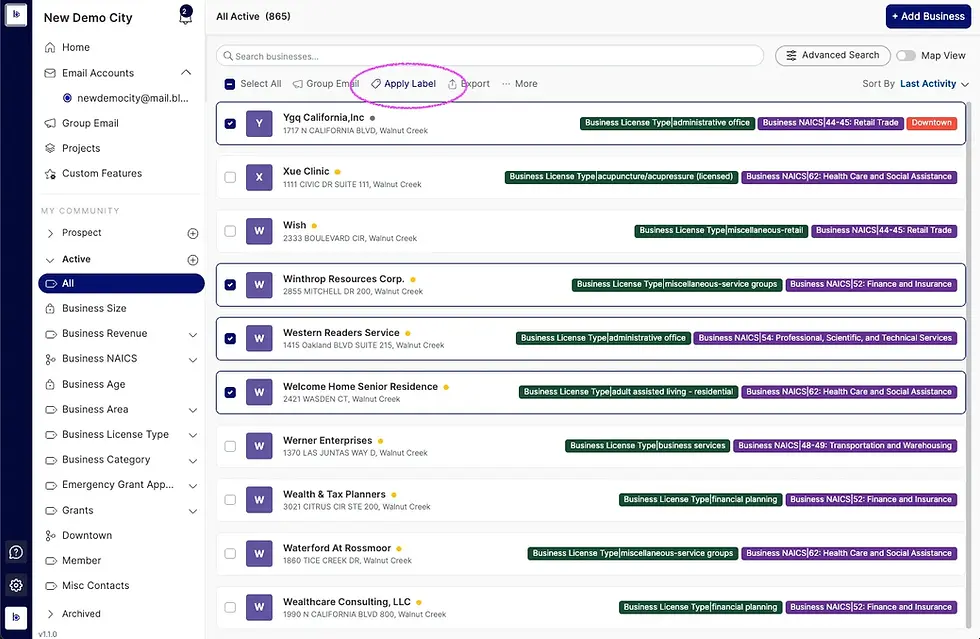Screen dimensions: 980x639
Task: Click the search magnifier icon
Action: click(x=228, y=56)
